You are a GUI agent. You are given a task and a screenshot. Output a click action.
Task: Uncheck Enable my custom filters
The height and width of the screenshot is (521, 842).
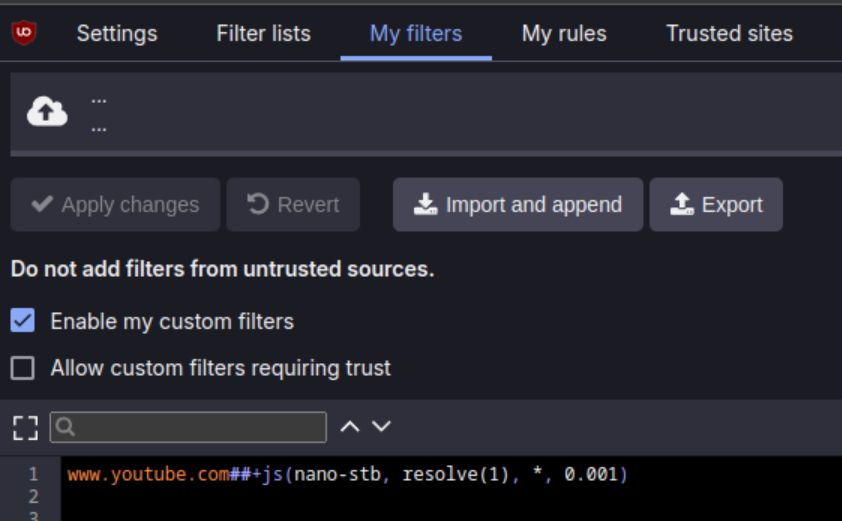click(x=23, y=321)
